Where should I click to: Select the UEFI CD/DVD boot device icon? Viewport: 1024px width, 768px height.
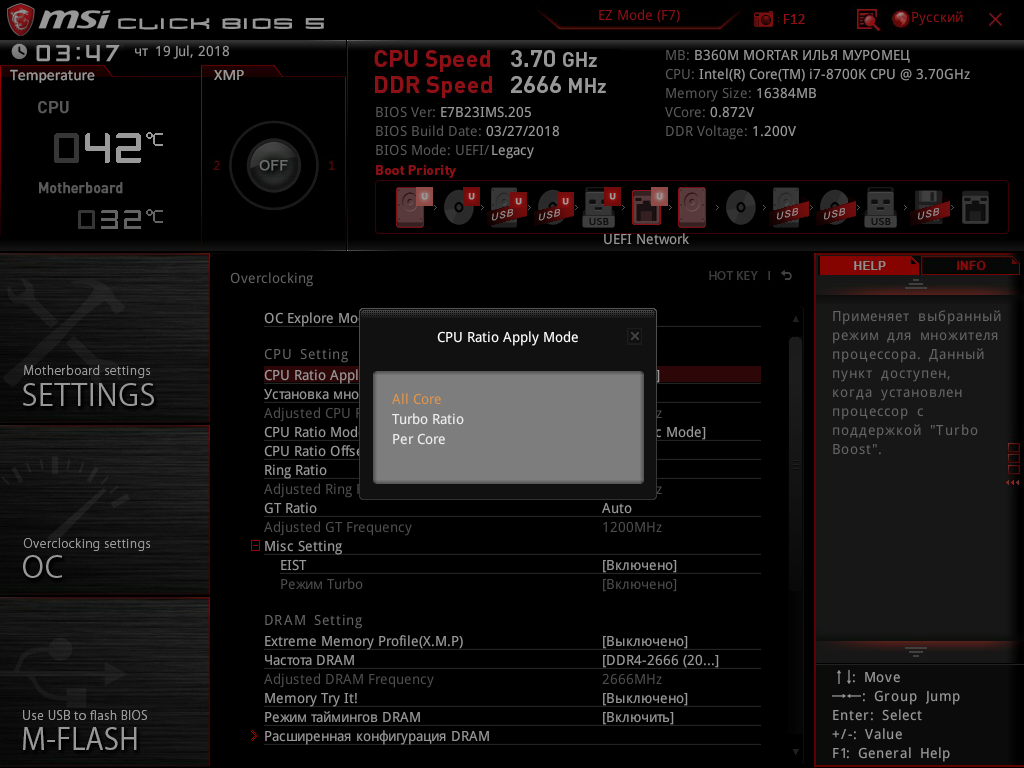460,207
